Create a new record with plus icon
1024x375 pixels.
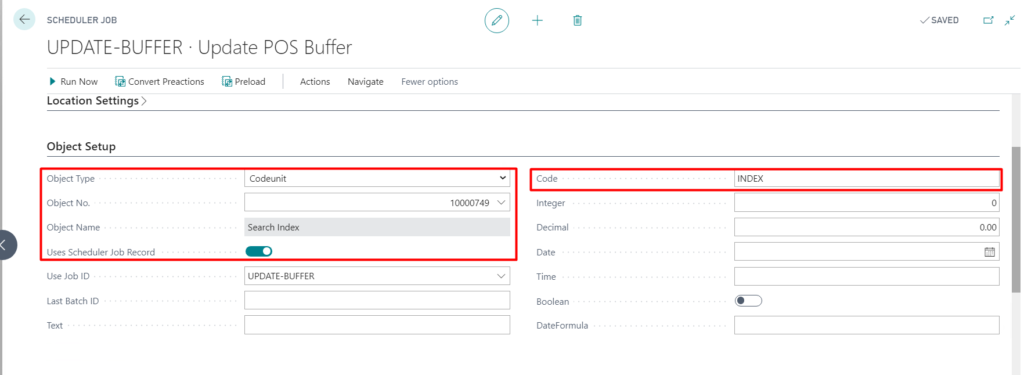pos(537,21)
